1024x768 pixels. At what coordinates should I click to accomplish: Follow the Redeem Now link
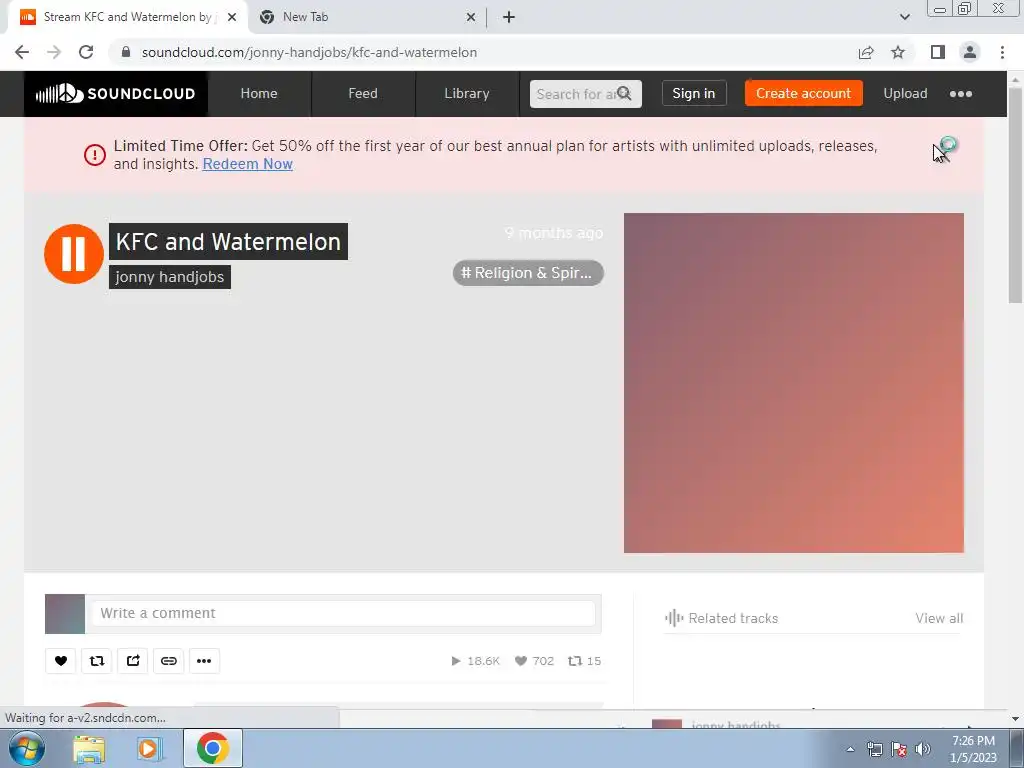point(248,164)
